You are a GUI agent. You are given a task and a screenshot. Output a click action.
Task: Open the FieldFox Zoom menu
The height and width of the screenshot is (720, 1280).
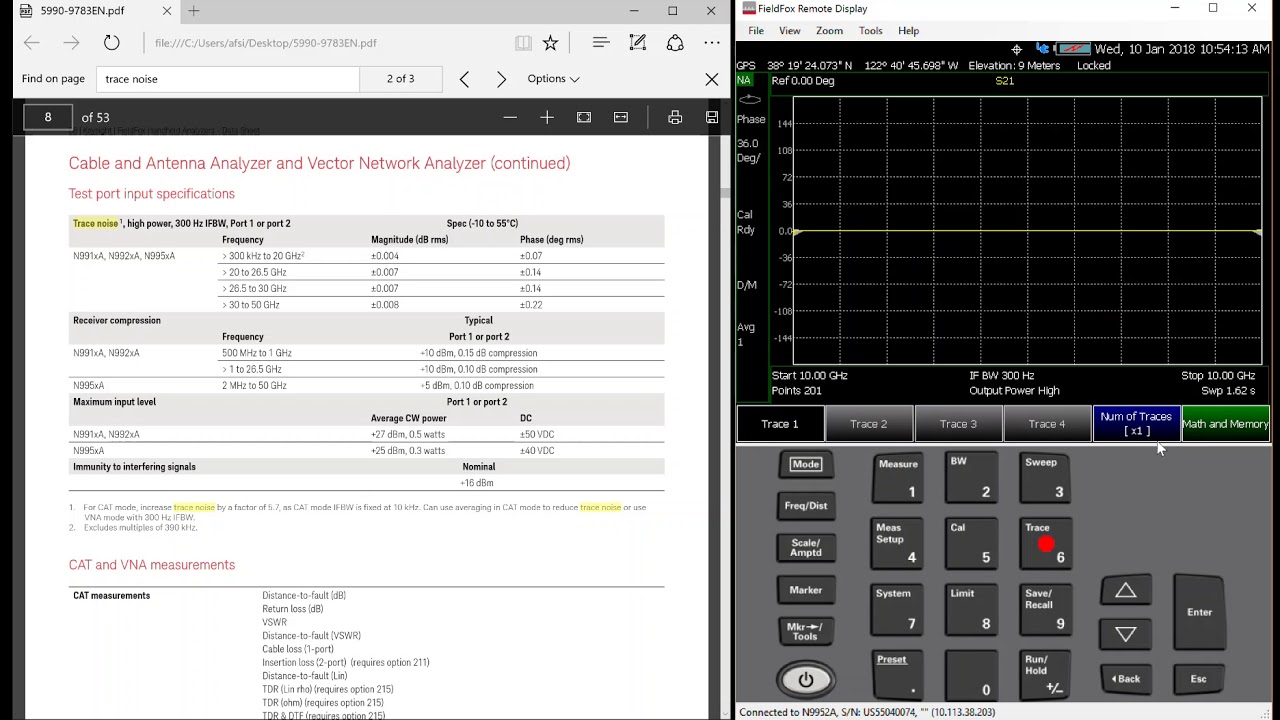829,31
